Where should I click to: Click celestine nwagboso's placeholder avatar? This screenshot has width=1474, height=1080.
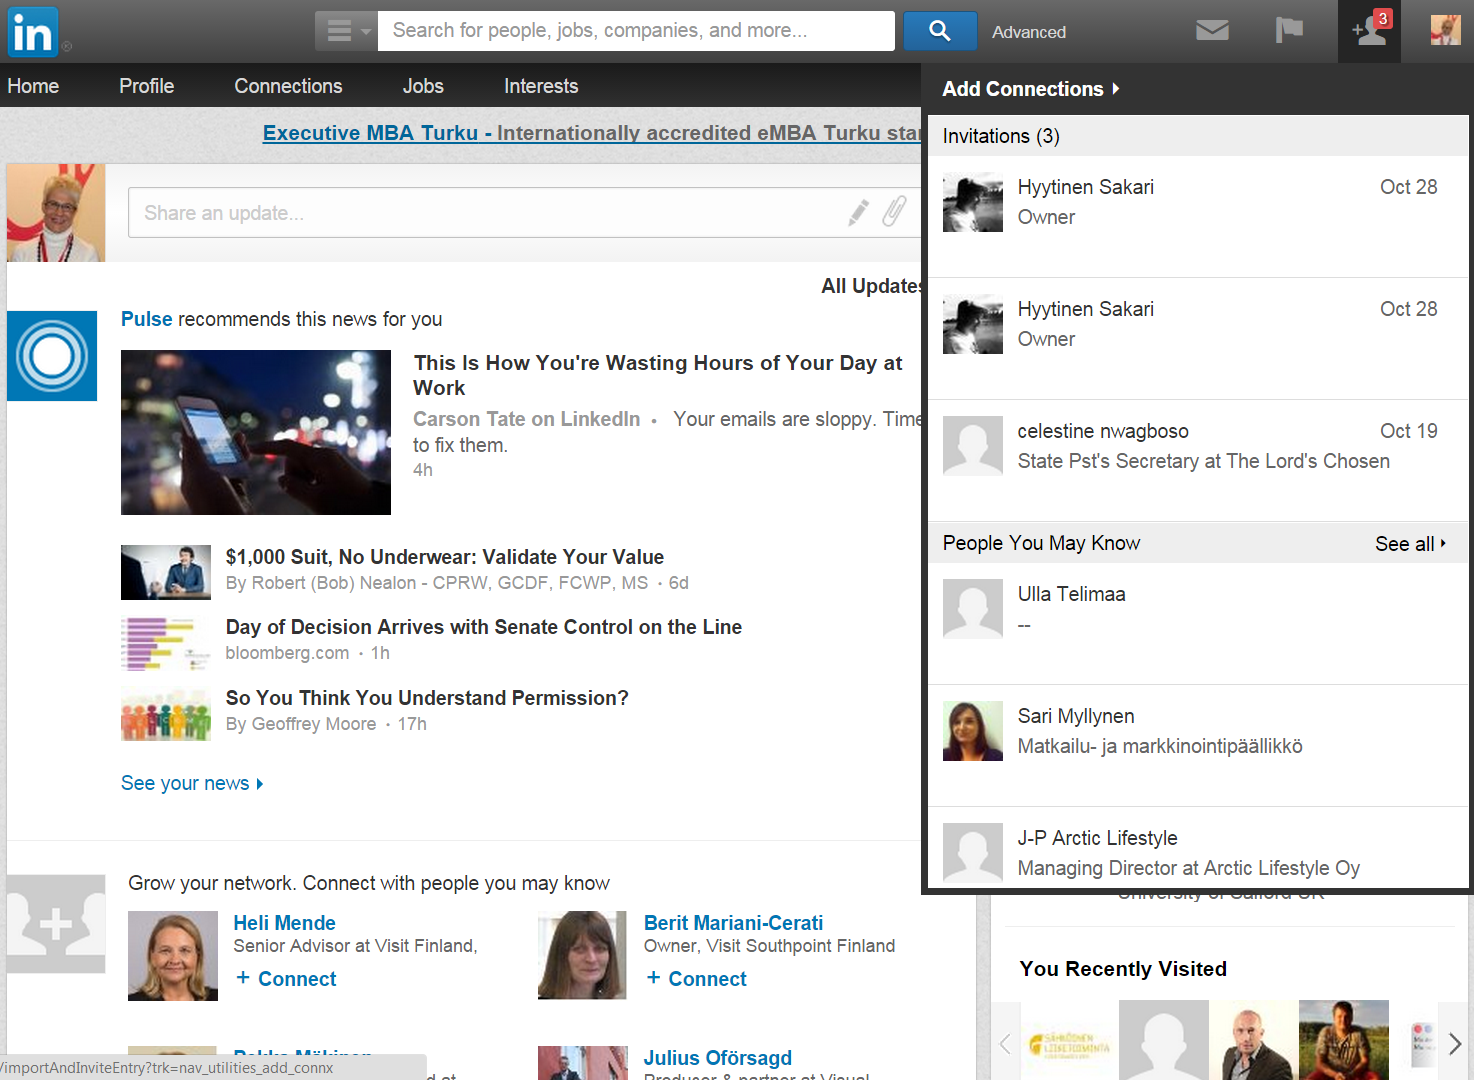point(972,446)
